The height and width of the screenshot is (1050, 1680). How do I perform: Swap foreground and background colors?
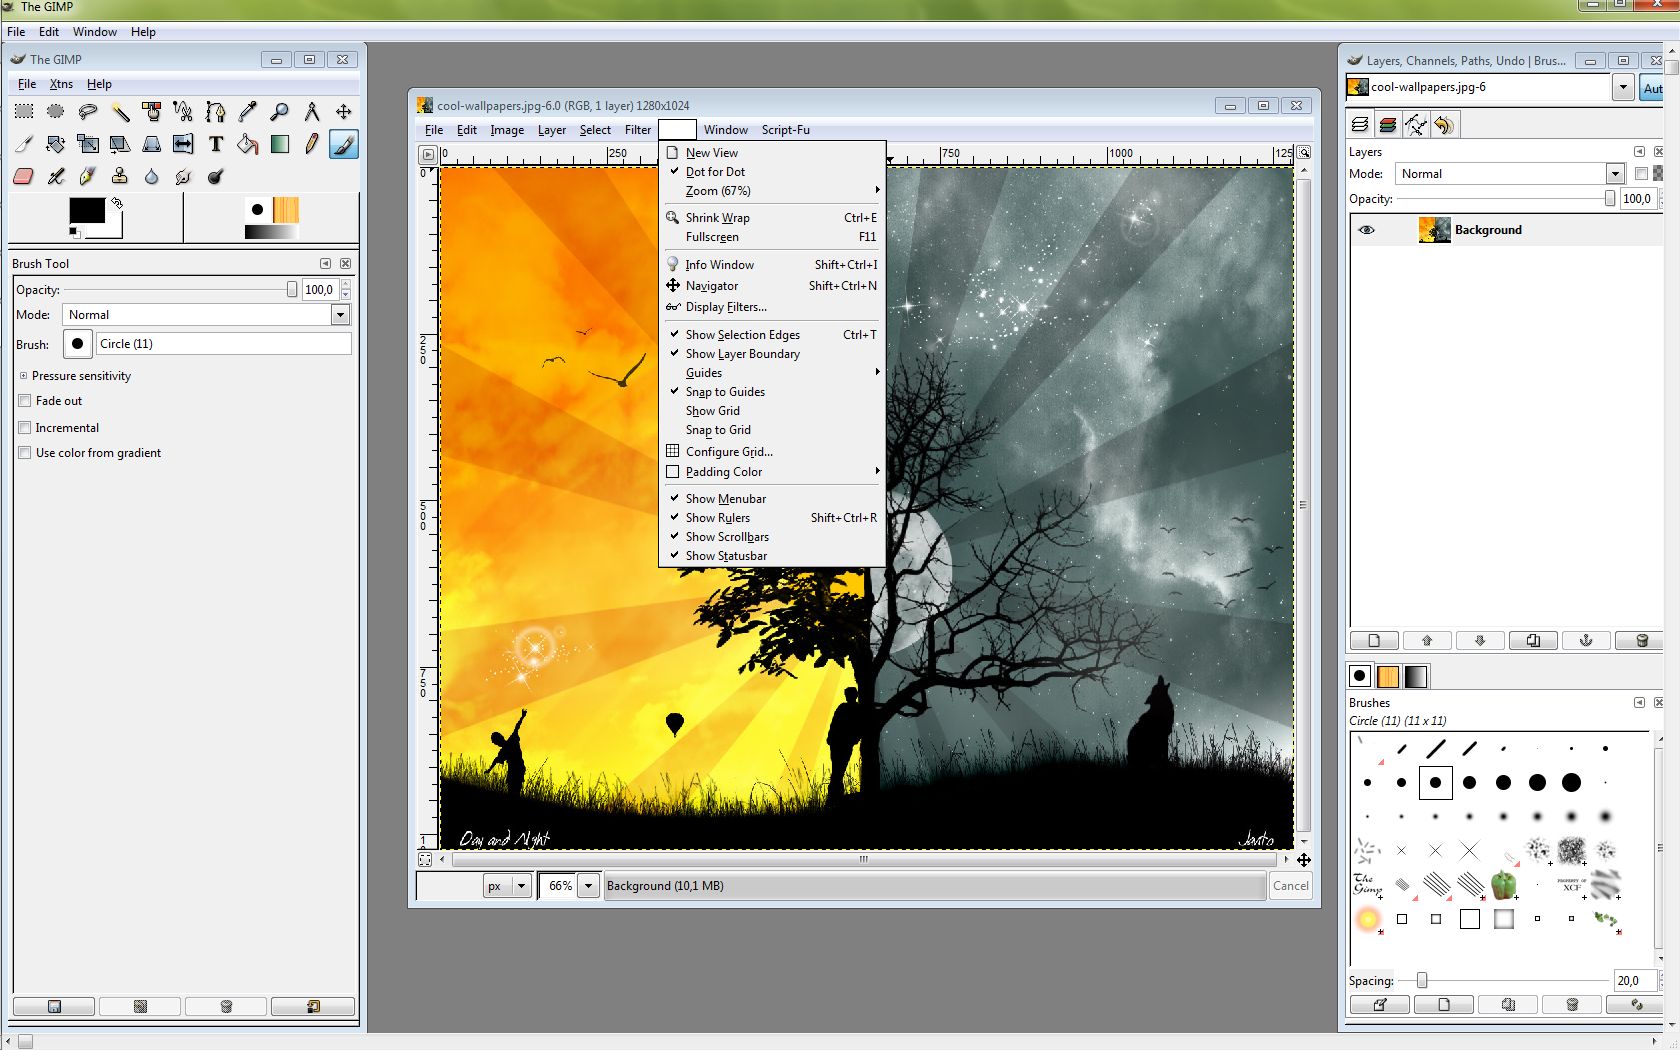click(x=117, y=202)
